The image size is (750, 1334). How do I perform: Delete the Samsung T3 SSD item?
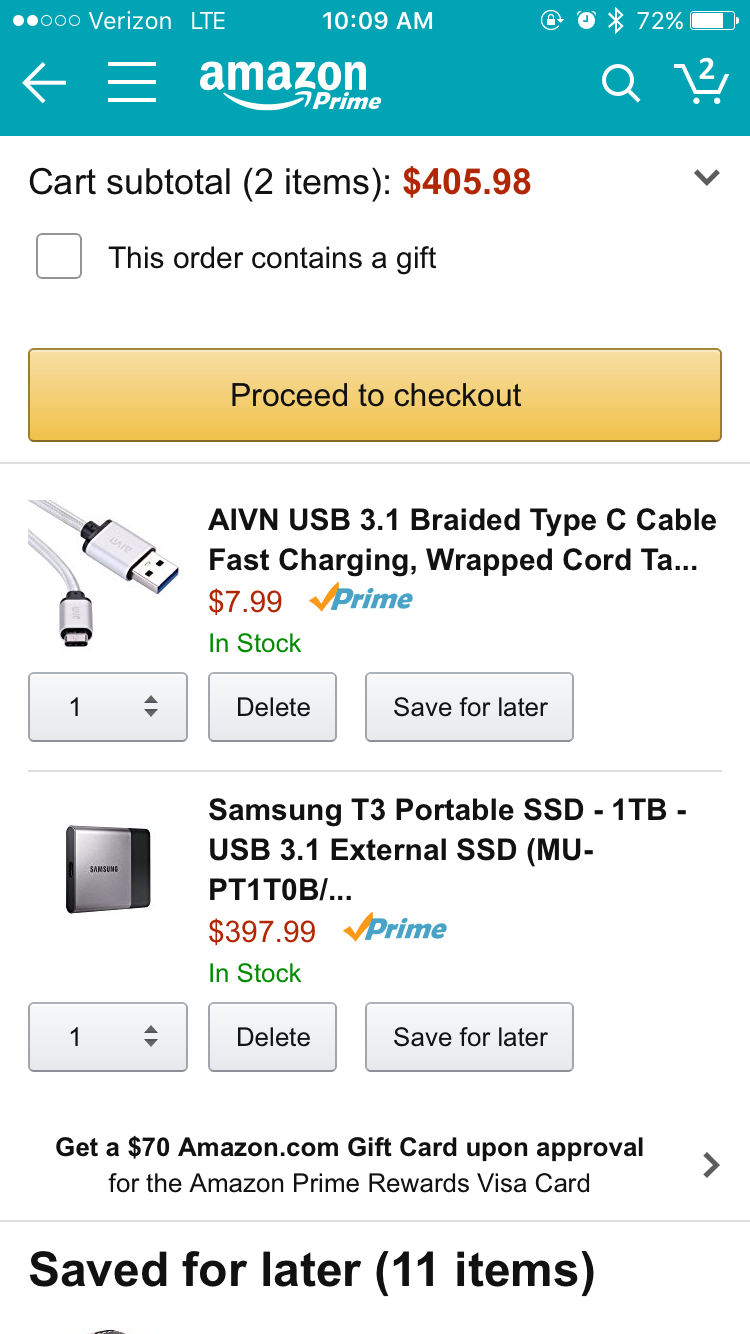coord(272,1037)
